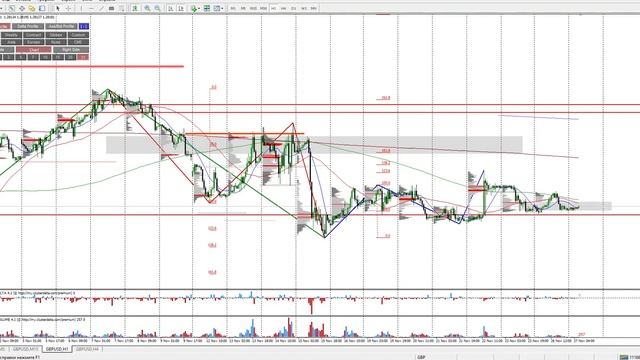640x360 pixels.
Task: Click the tile windows grid icon
Action: pyautogui.click(x=207, y=8)
